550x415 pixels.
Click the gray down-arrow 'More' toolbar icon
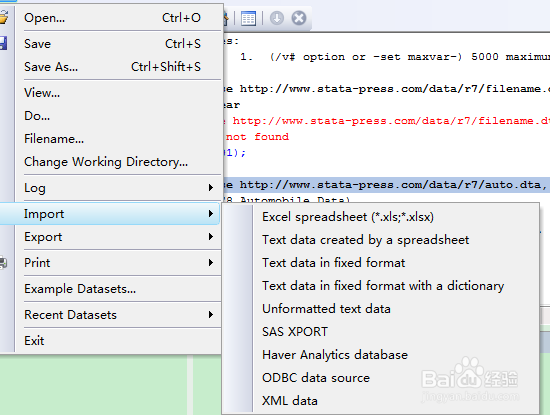pyautogui.click(x=277, y=18)
